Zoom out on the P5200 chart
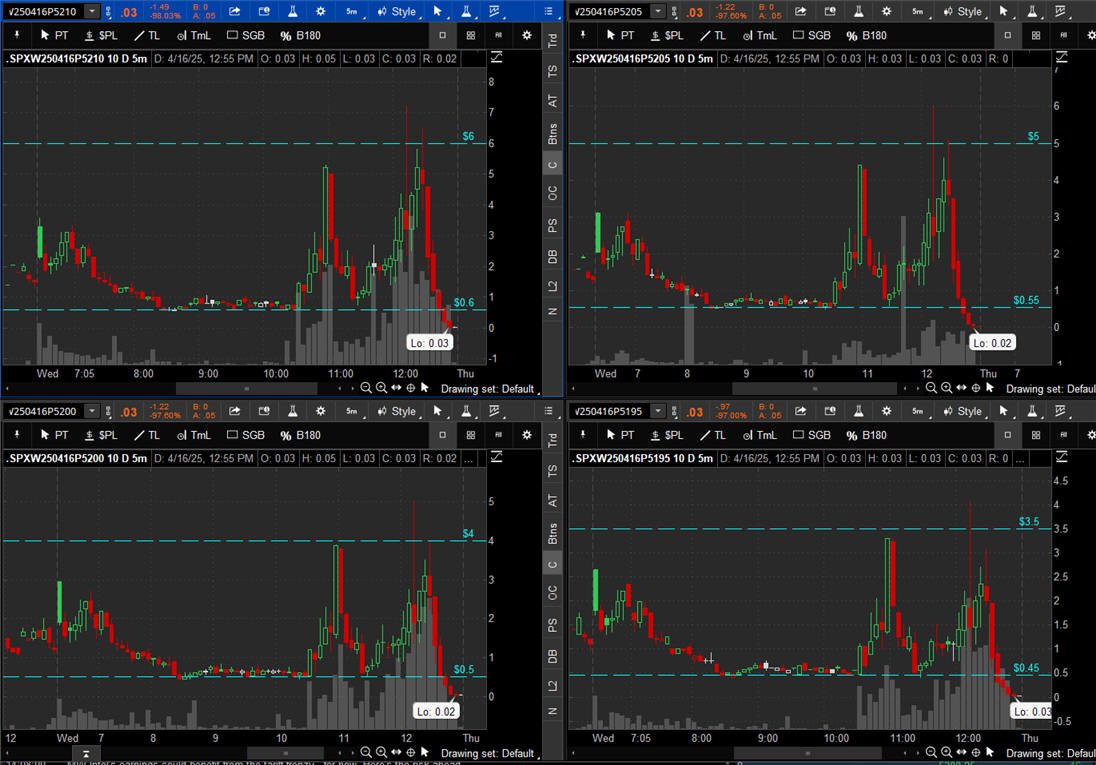Screen dimensions: 1096x765 point(366,752)
